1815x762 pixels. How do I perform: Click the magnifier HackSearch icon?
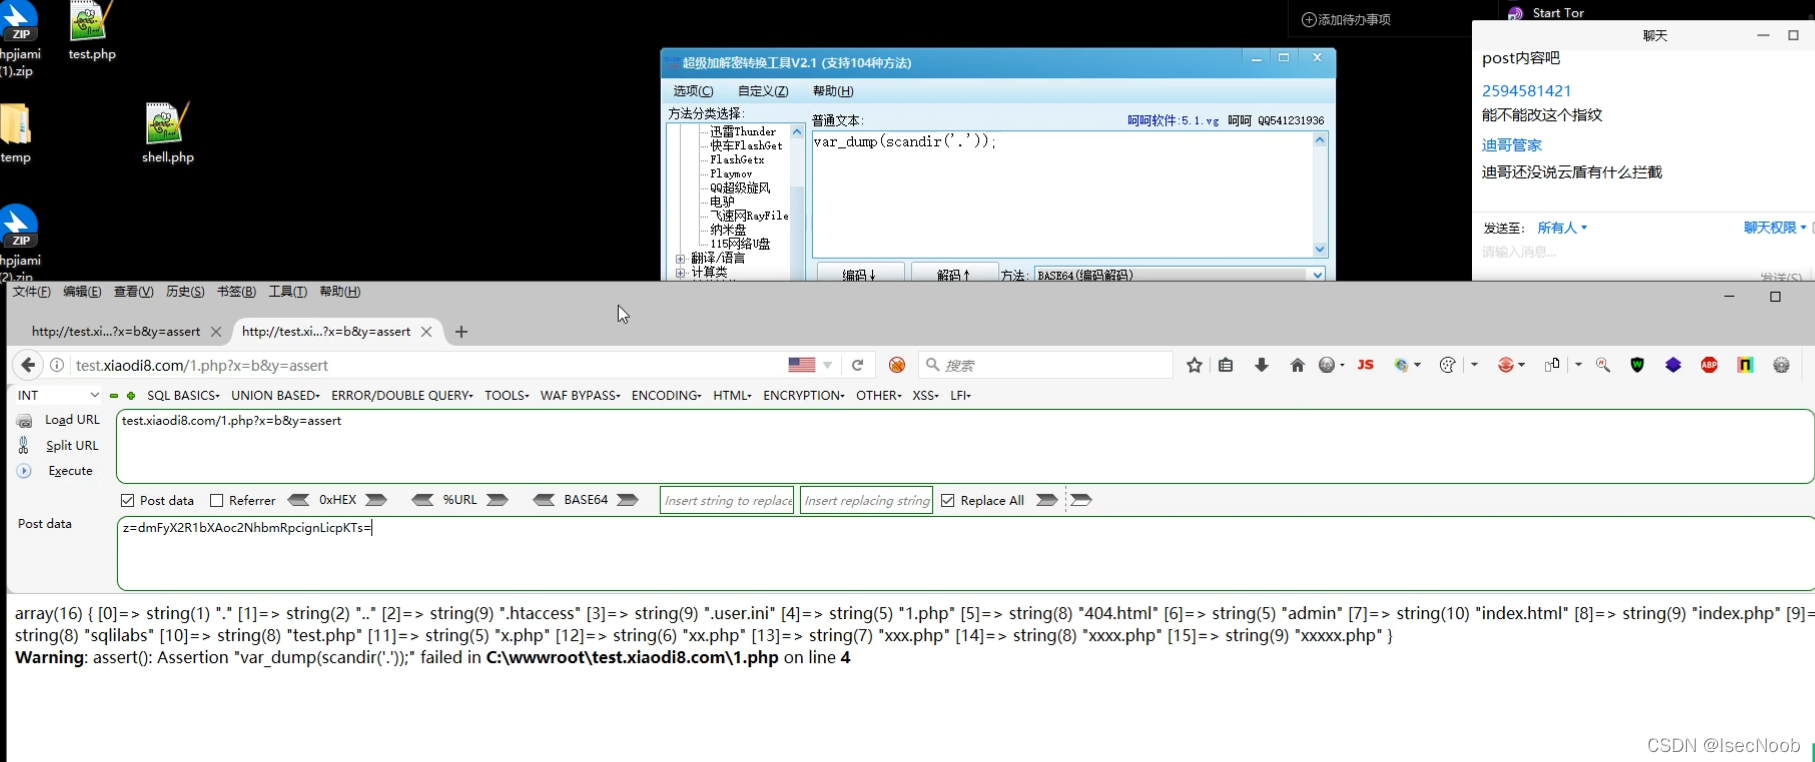1603,365
